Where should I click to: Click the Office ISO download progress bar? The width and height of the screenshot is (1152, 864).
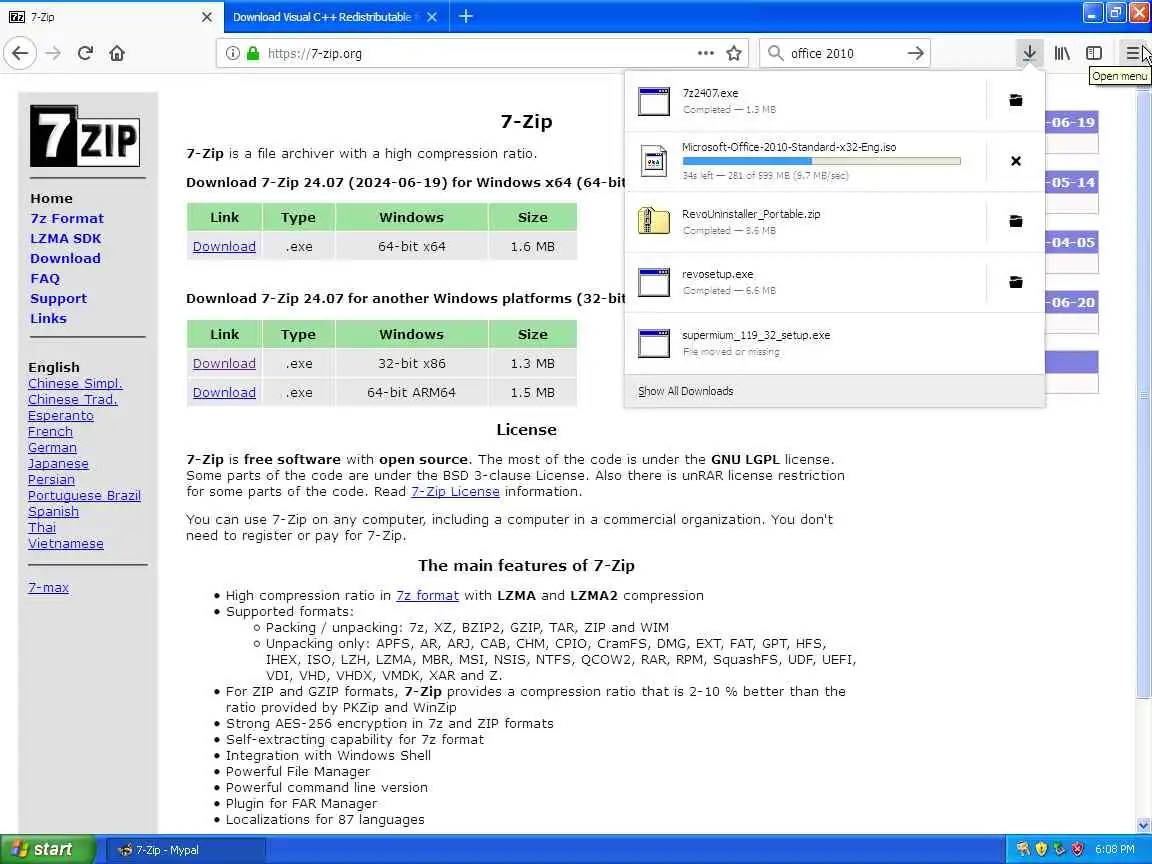(x=821, y=161)
